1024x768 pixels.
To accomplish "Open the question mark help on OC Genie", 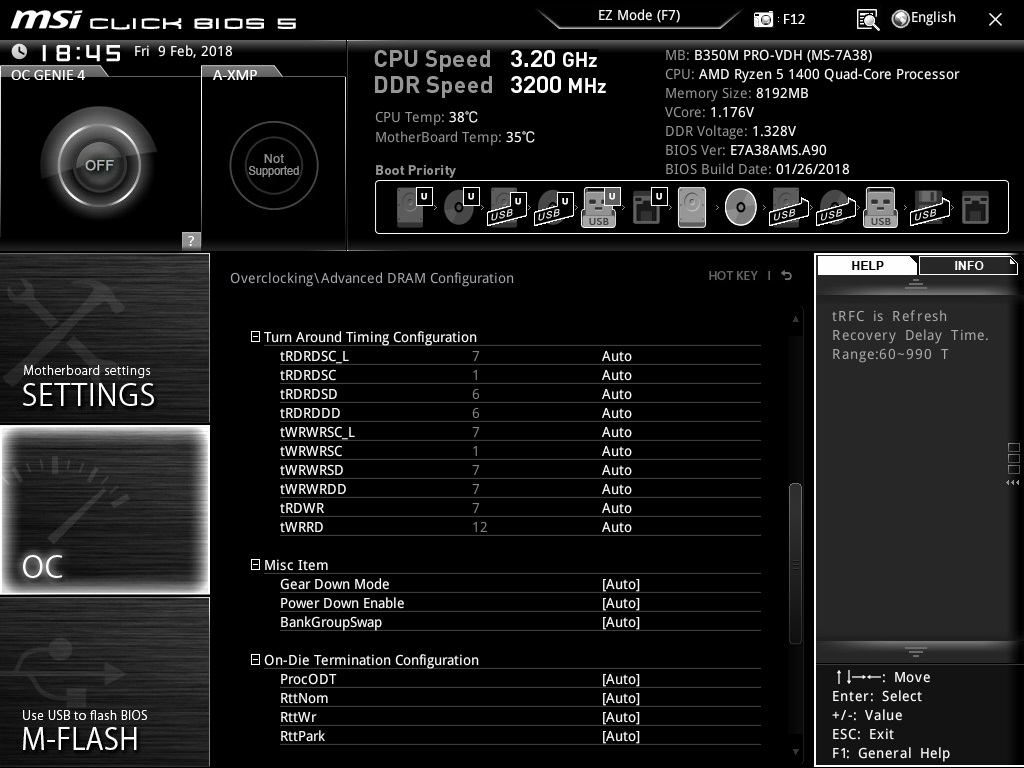I will pyautogui.click(x=191, y=240).
